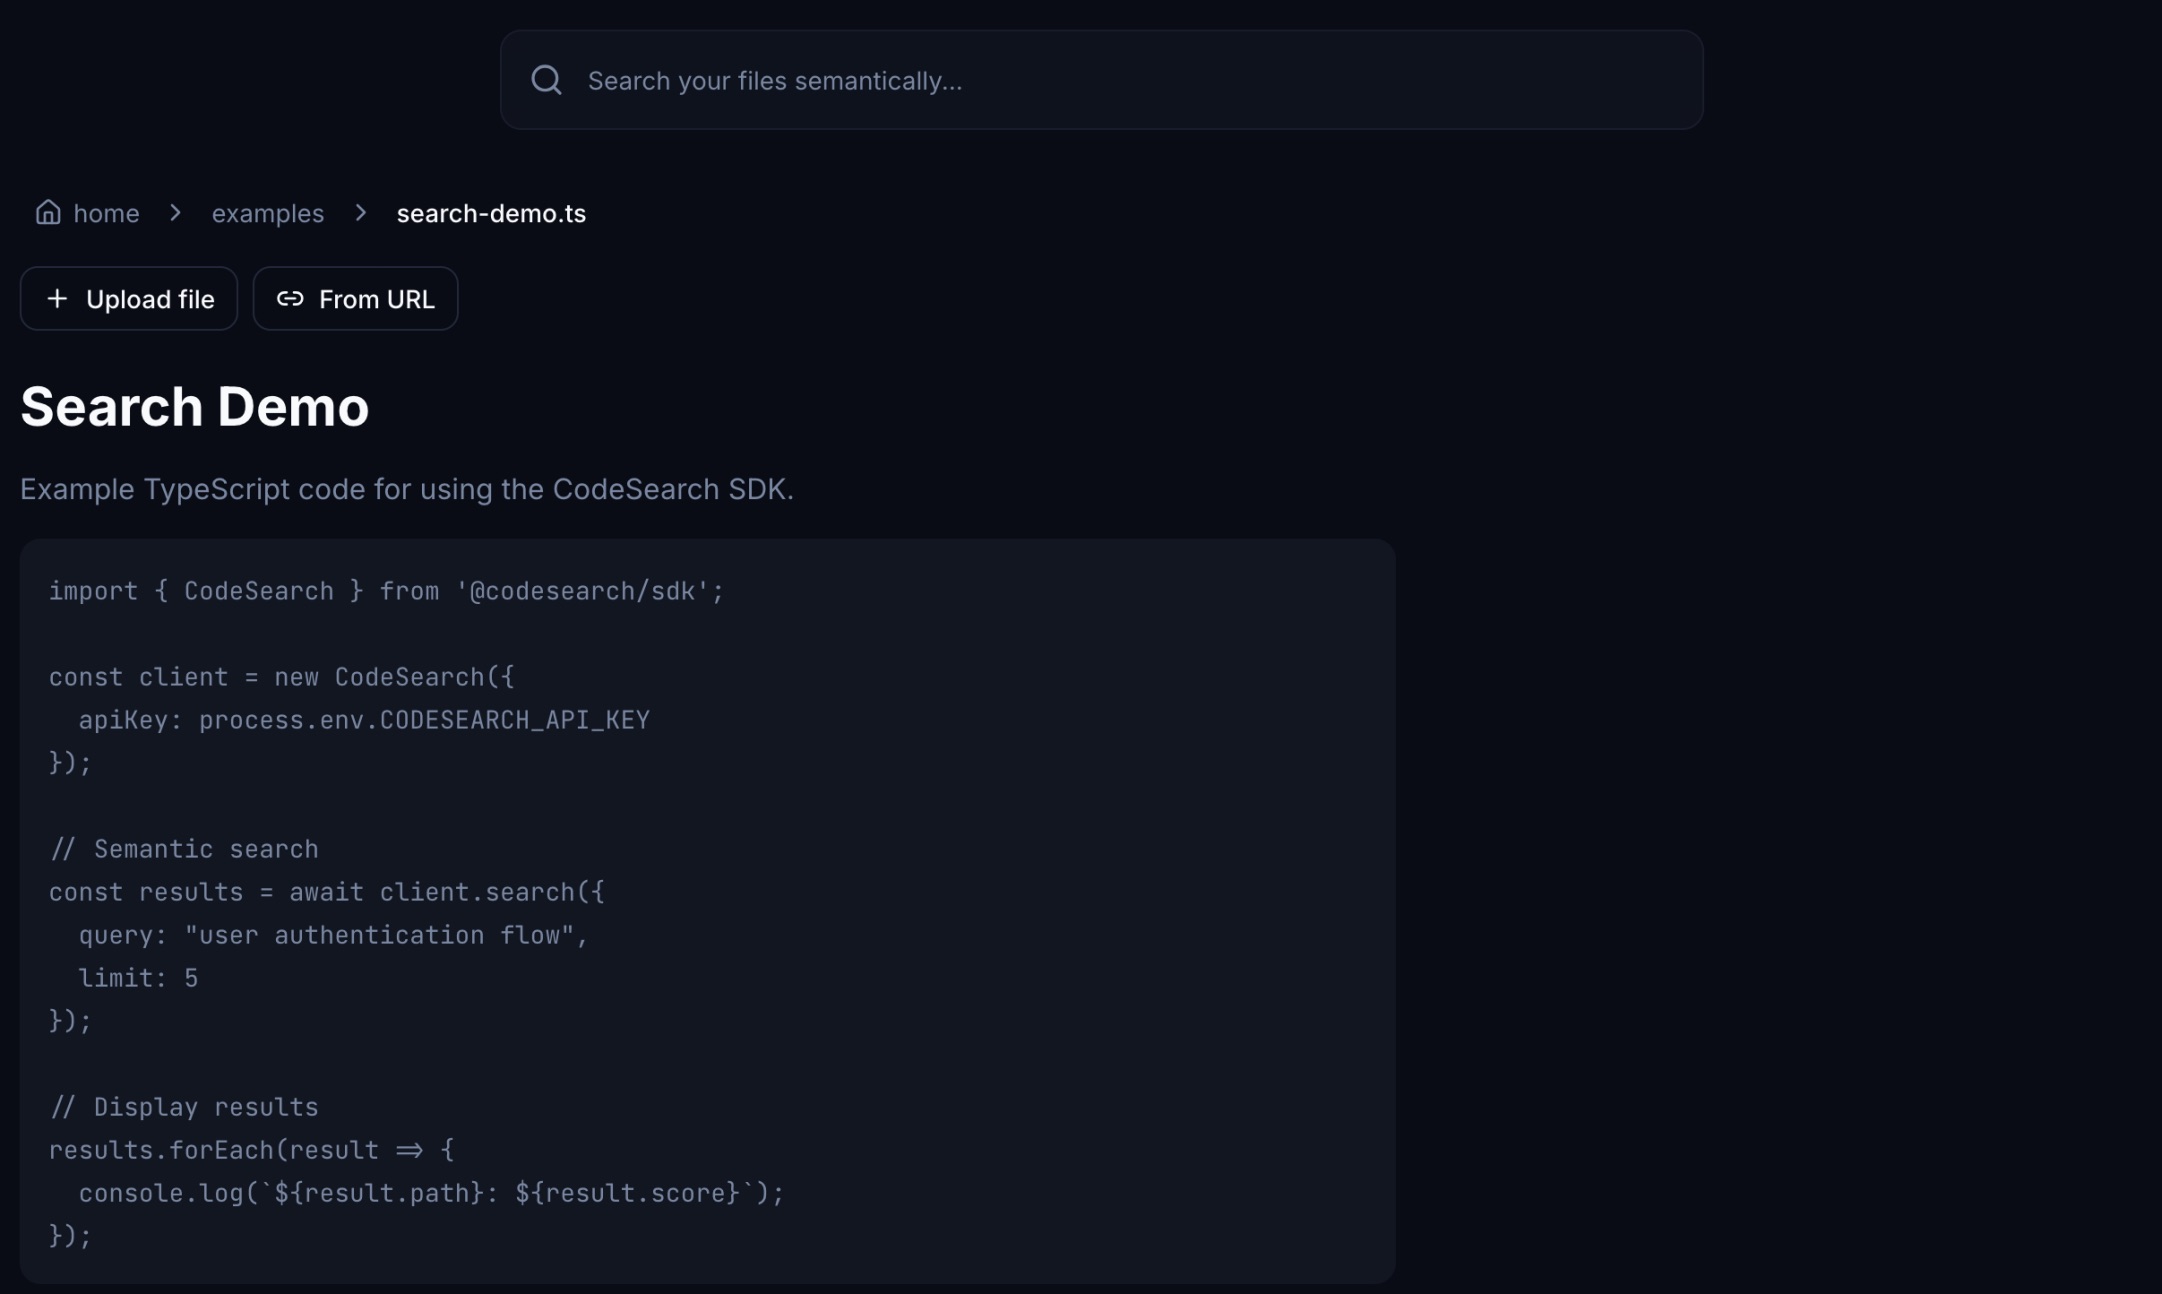Click chevron before search-demo.ts breadcrumb
This screenshot has height=1294, width=2162.
tap(361, 213)
